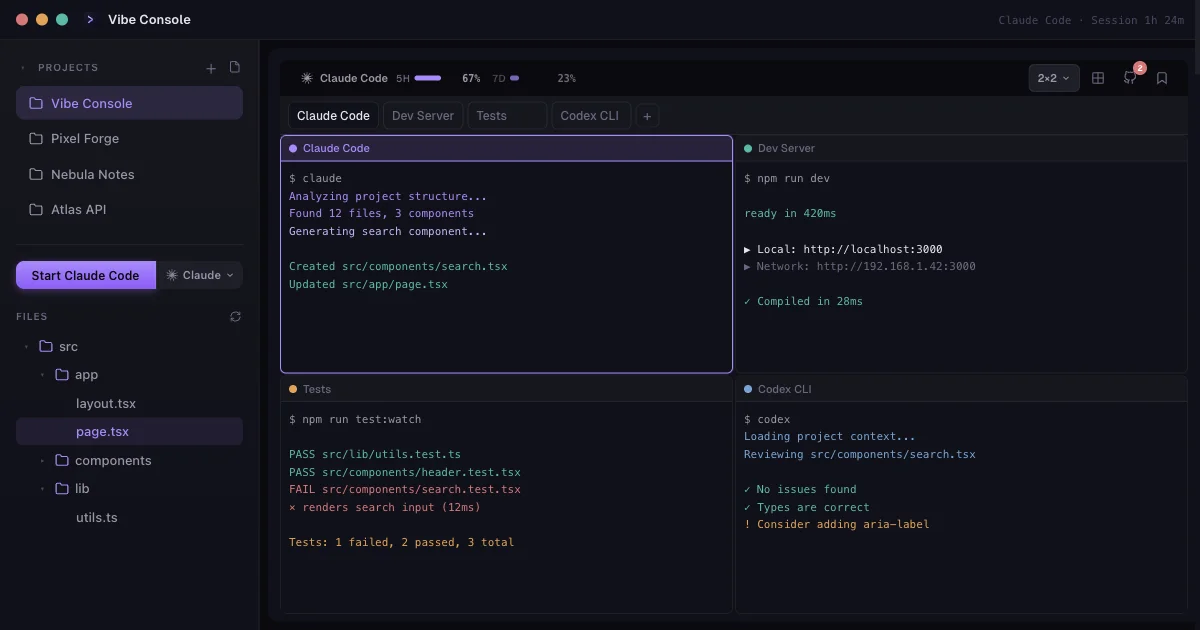The width and height of the screenshot is (1200, 630).
Task: Click the 23% usage value
Action: (566, 78)
